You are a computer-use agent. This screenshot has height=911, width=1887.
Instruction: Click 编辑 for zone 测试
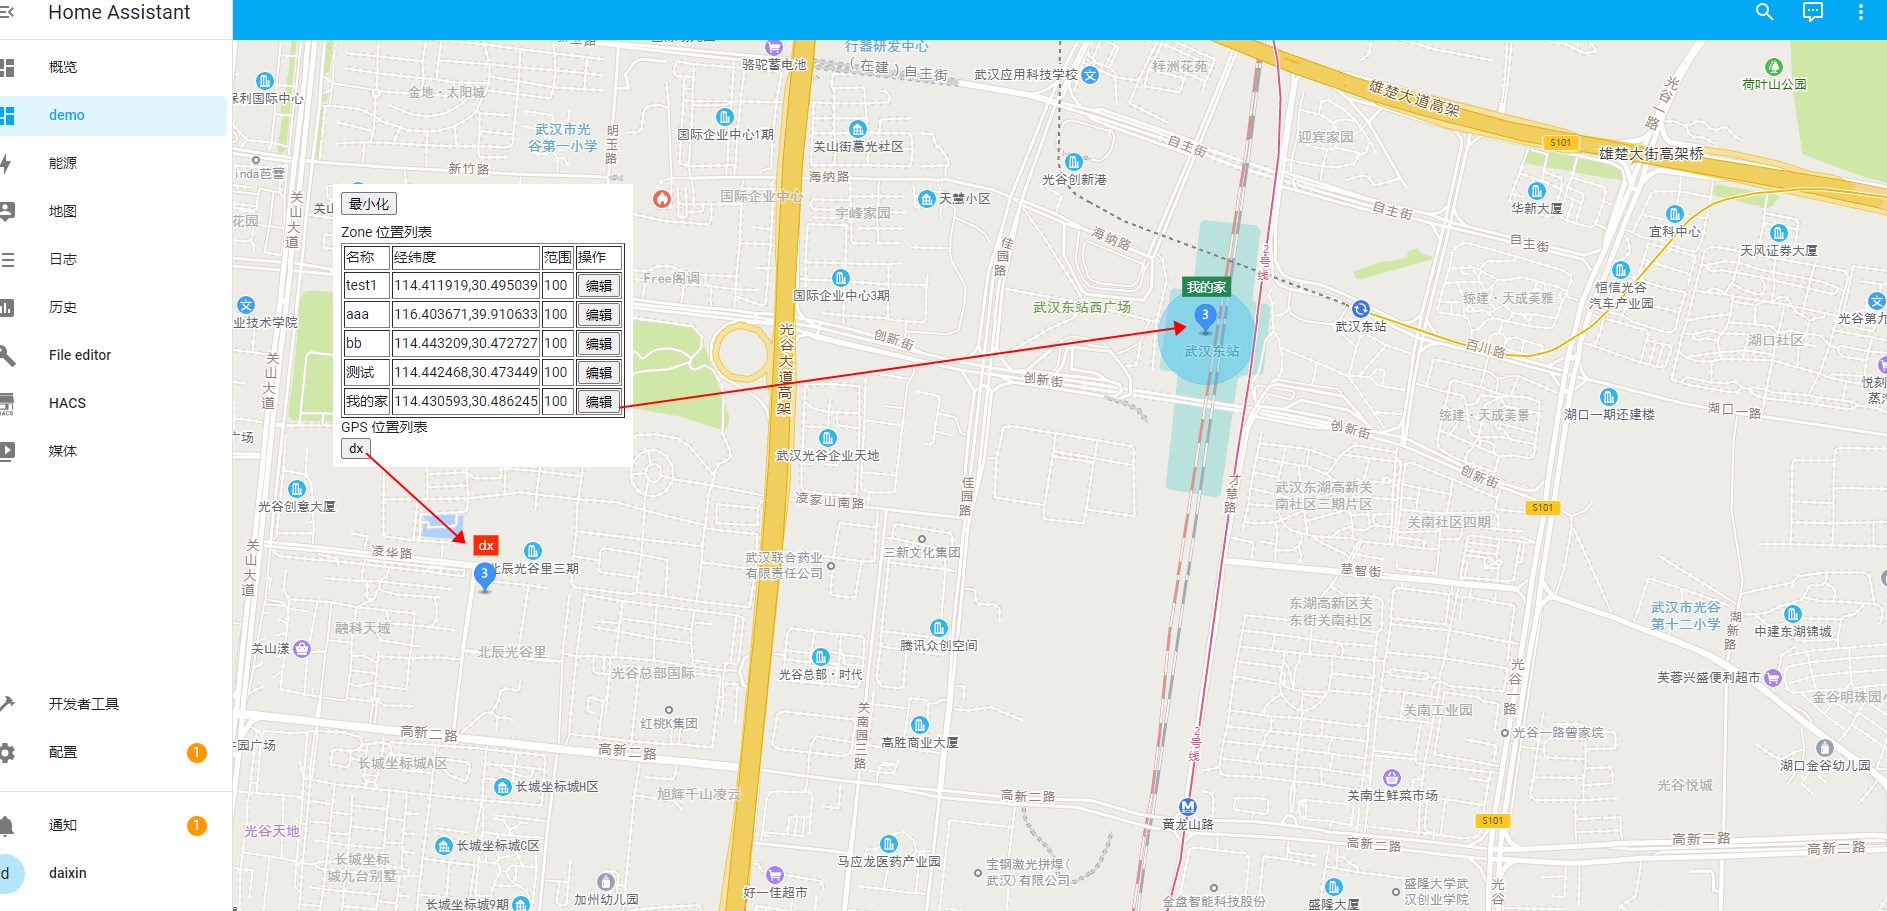(599, 373)
